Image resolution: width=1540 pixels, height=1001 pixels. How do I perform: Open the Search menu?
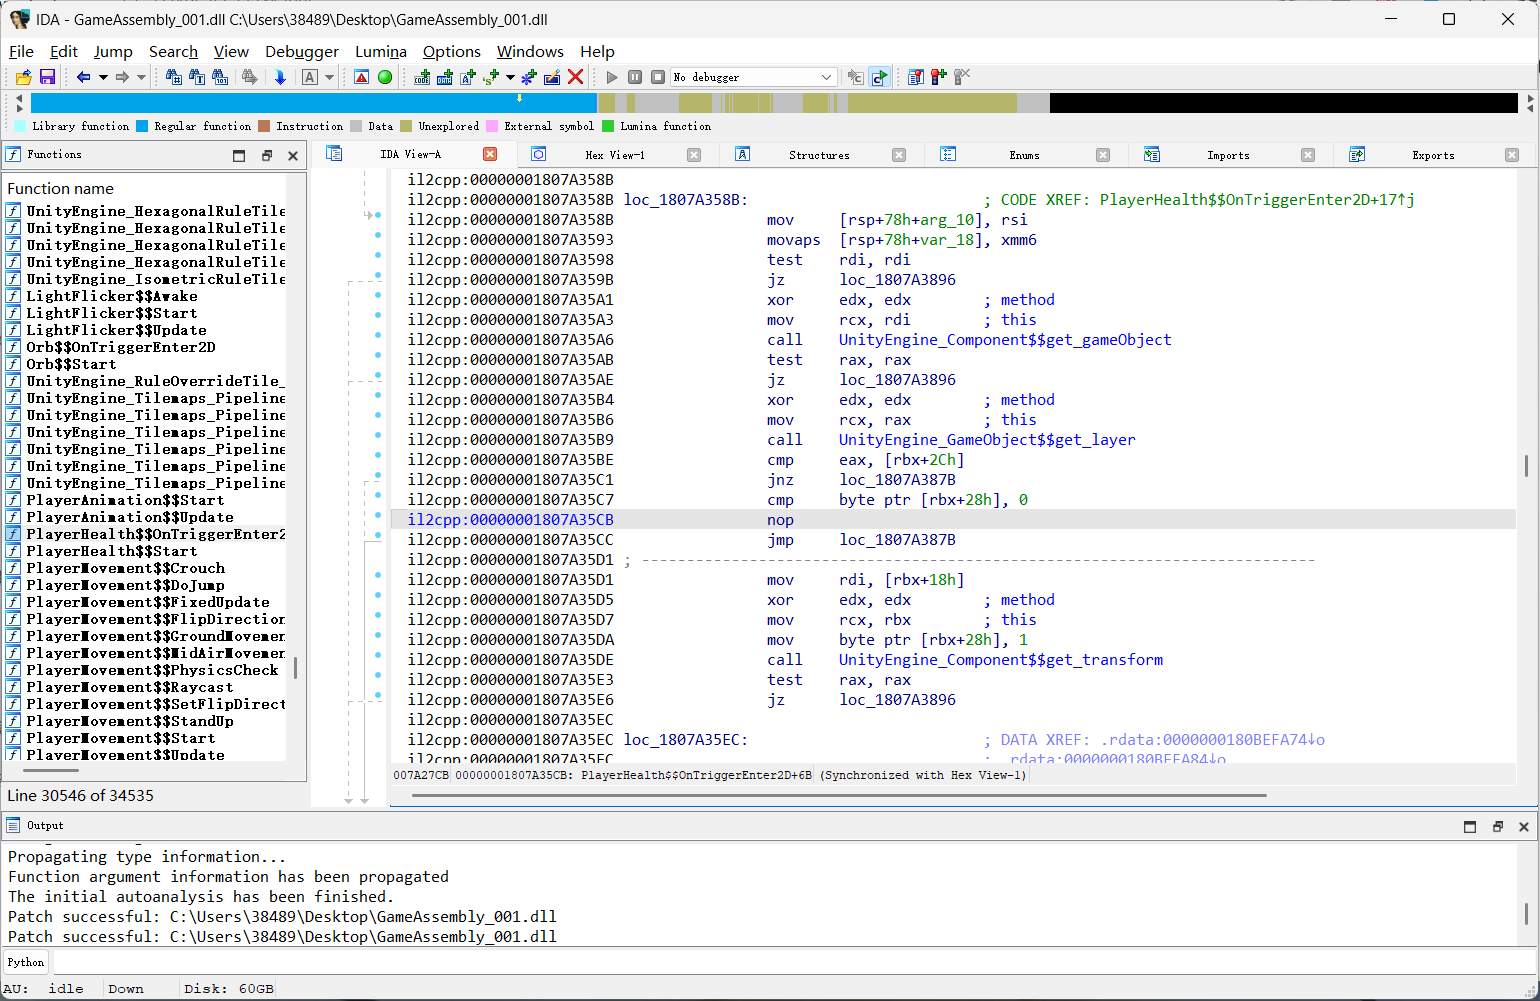point(173,51)
